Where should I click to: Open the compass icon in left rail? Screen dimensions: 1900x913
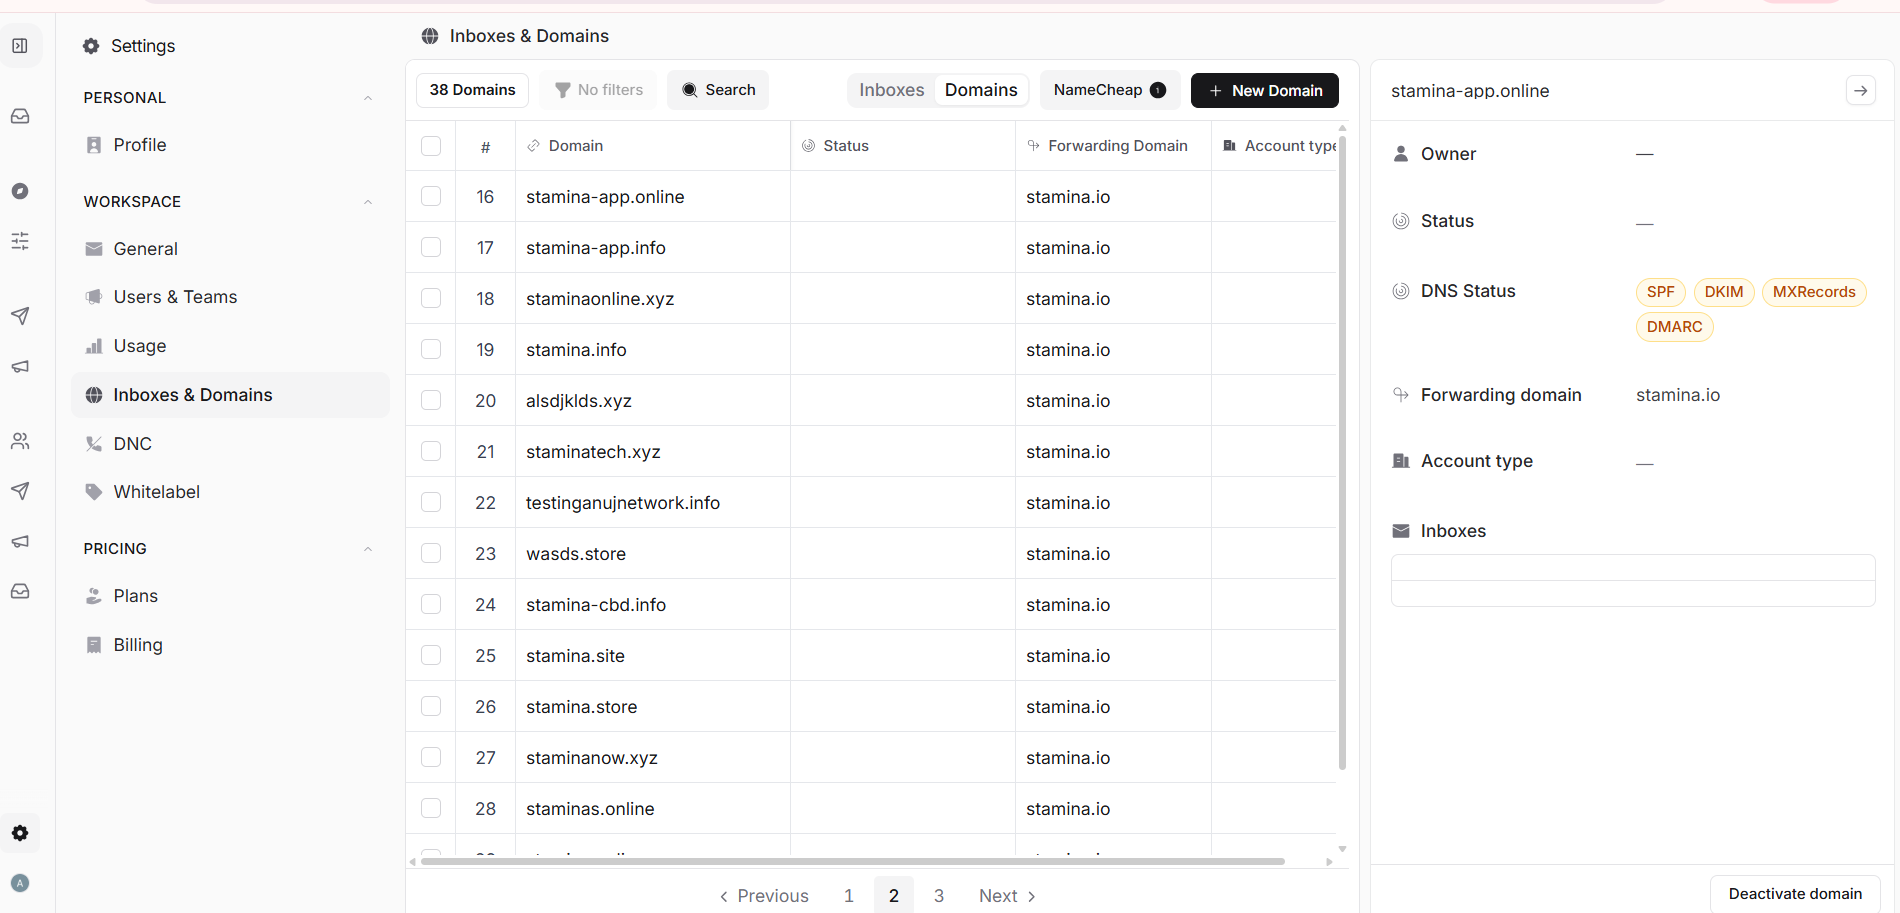pyautogui.click(x=20, y=191)
